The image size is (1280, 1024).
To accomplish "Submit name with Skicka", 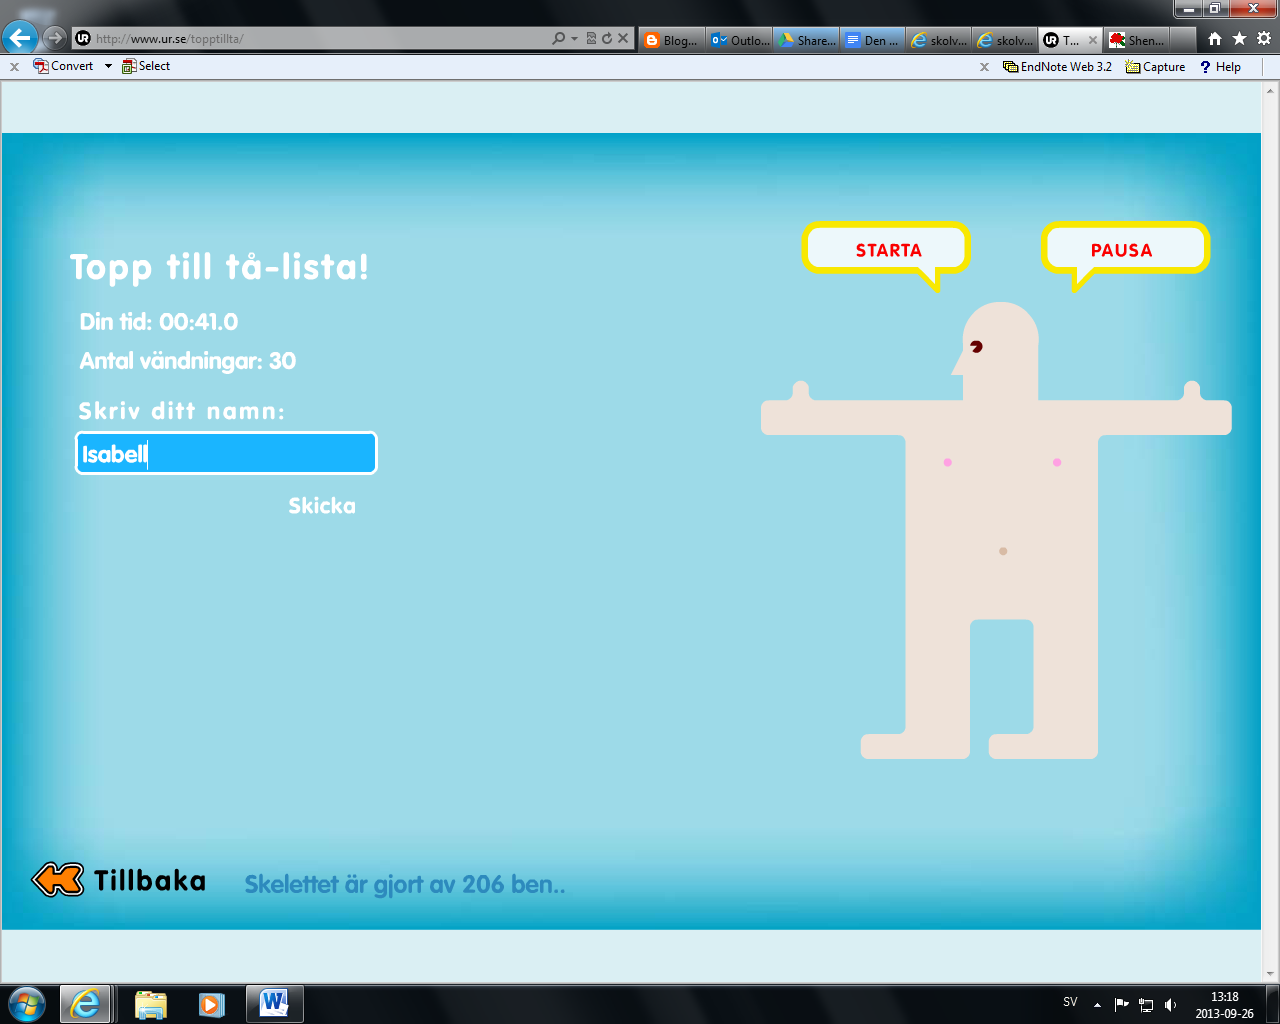I will [x=322, y=506].
